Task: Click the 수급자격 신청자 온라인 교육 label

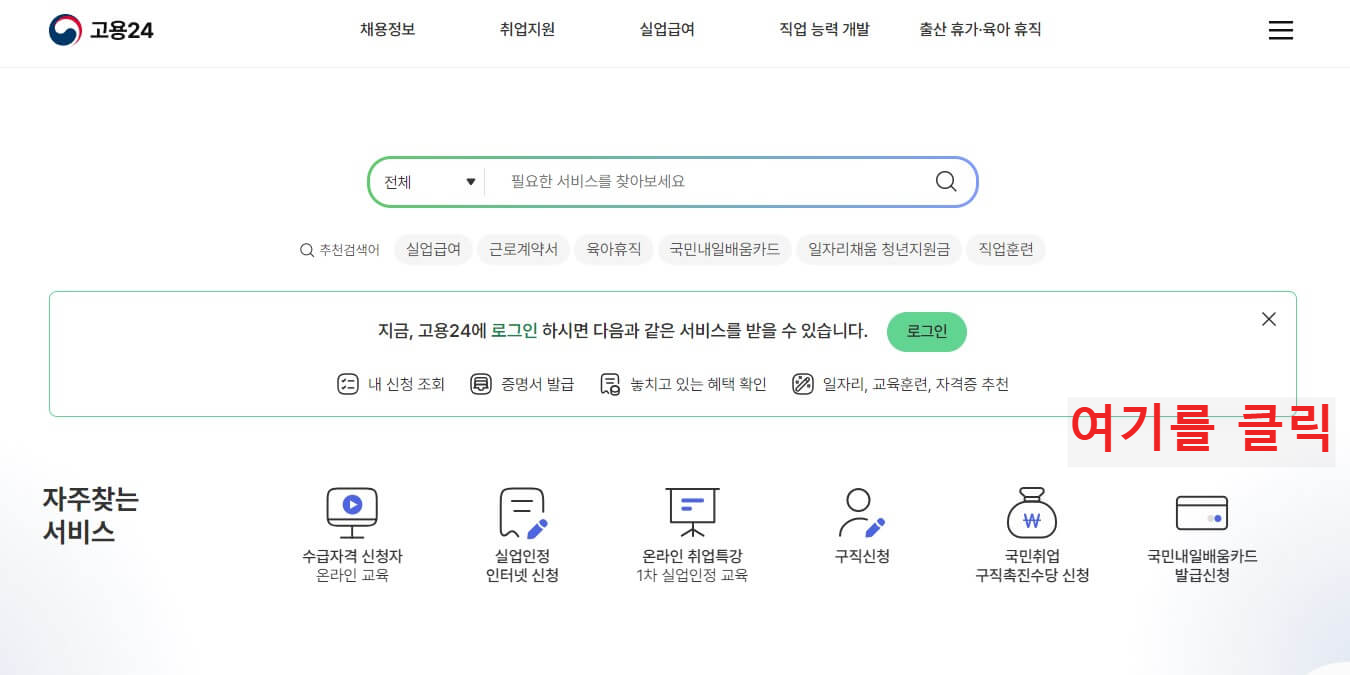Action: click(352, 565)
